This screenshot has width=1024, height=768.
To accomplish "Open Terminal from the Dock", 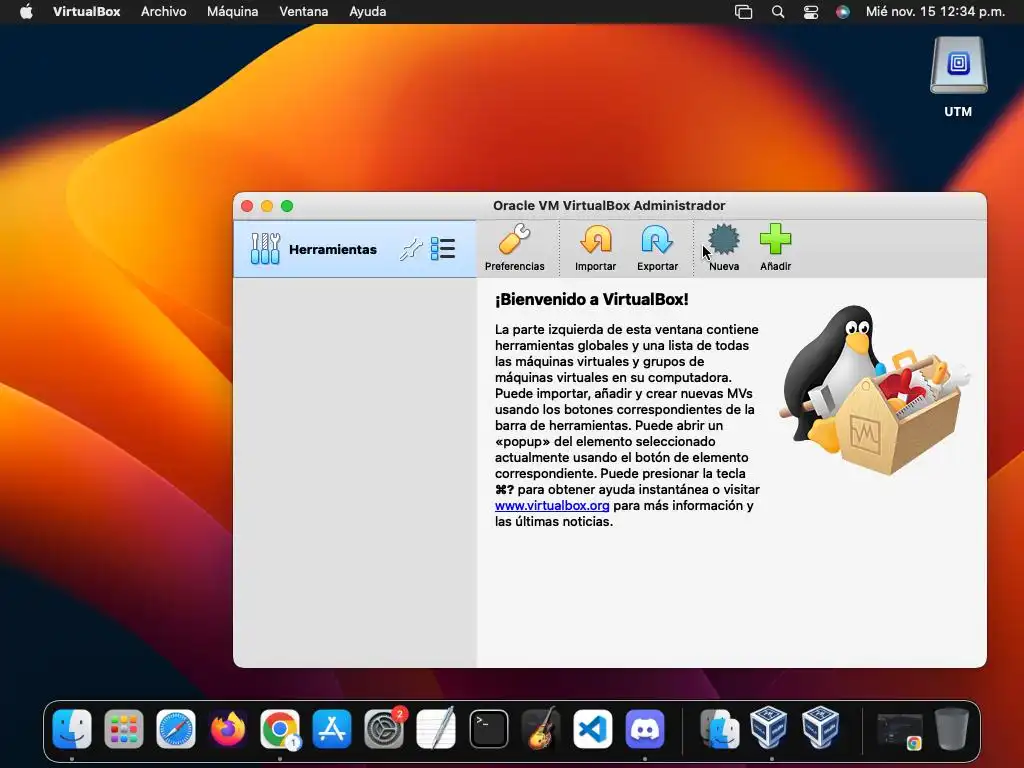I will (488, 729).
